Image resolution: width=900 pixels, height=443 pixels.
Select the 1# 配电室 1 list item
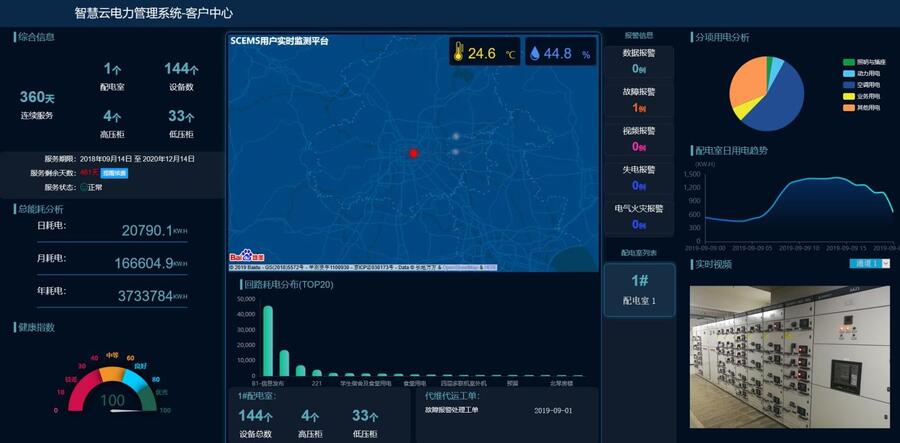tap(639, 290)
